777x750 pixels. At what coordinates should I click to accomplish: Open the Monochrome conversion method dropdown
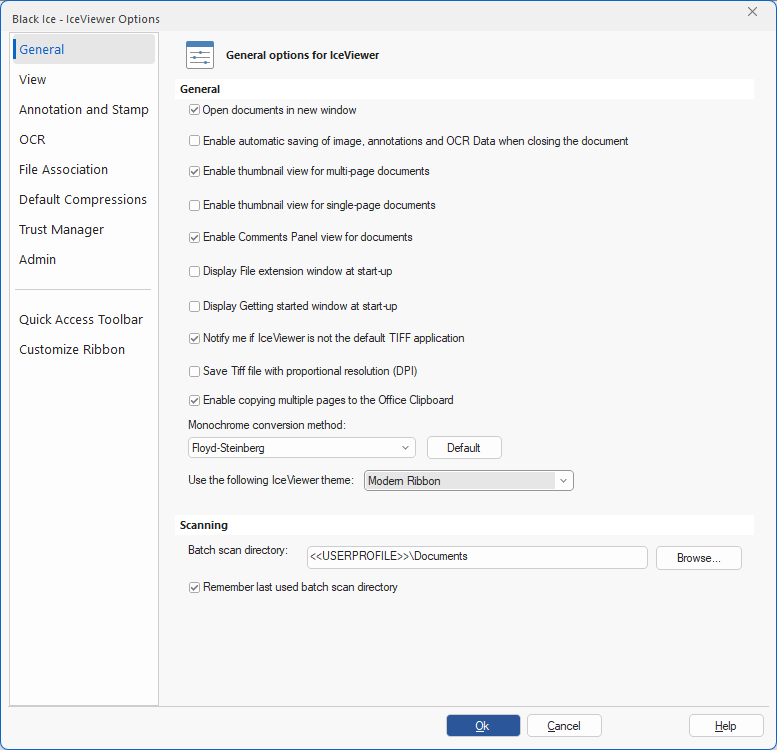tap(302, 448)
